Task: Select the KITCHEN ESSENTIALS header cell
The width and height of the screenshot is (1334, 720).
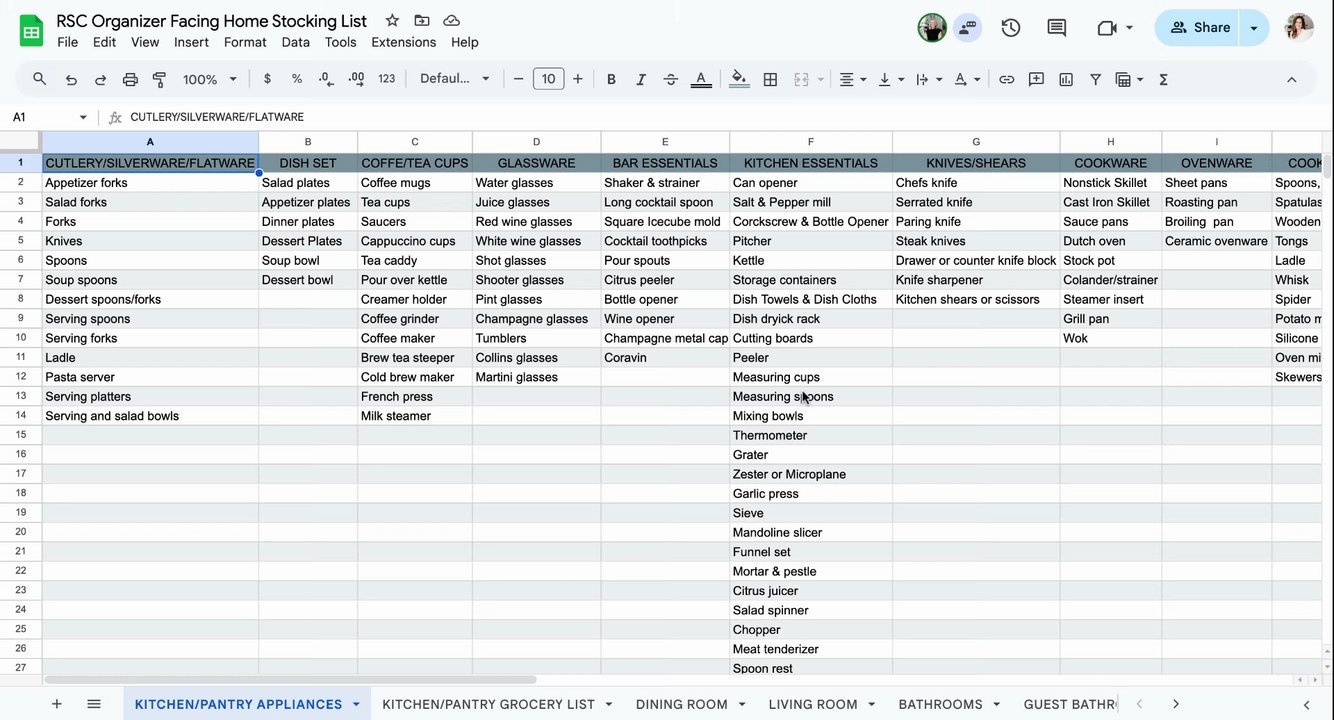Action: [811, 163]
